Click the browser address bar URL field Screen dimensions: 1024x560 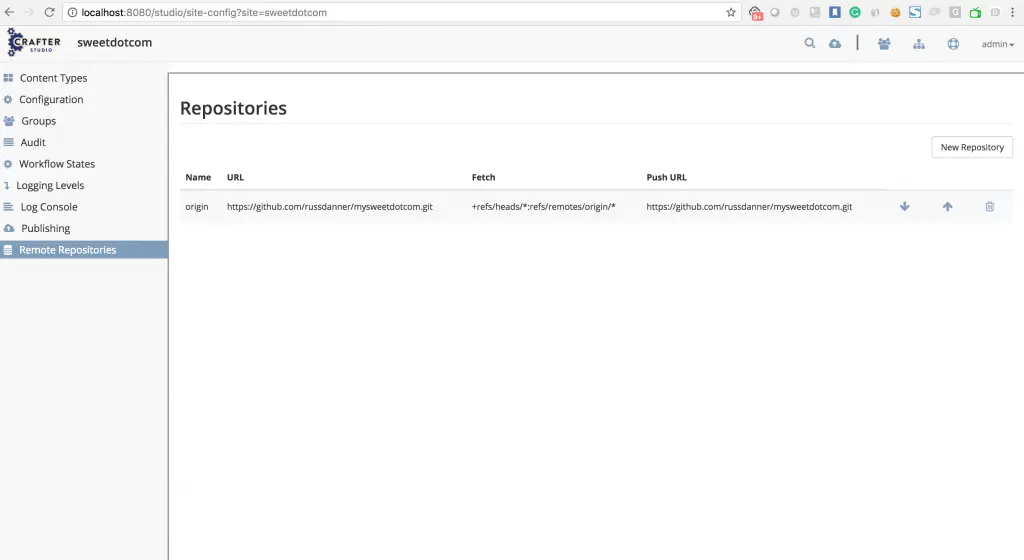[400, 13]
